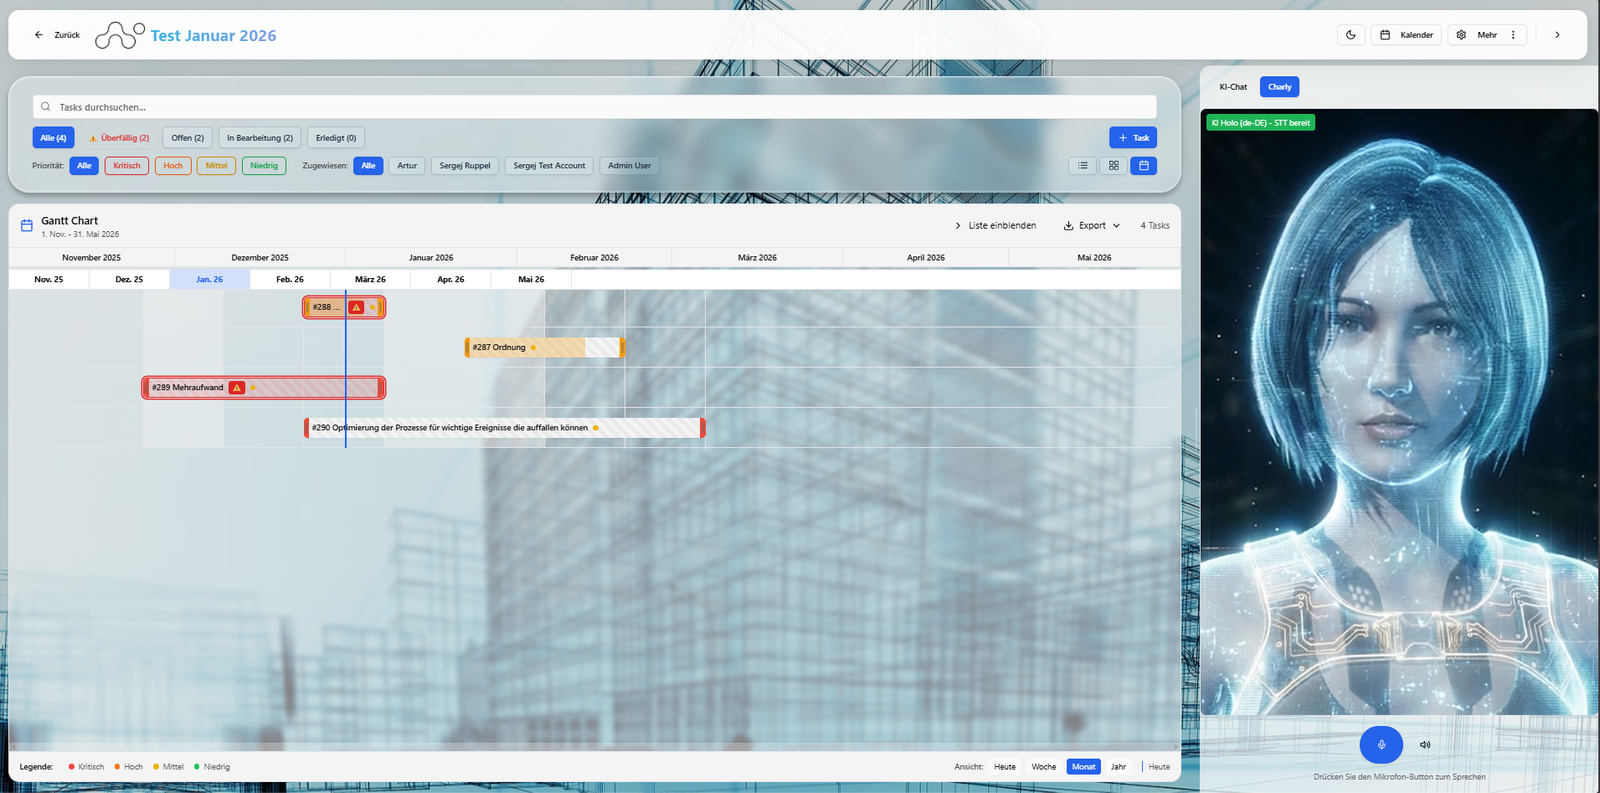Open the Export dropdown
Viewport: 1600px width, 793px height.
tap(1092, 226)
